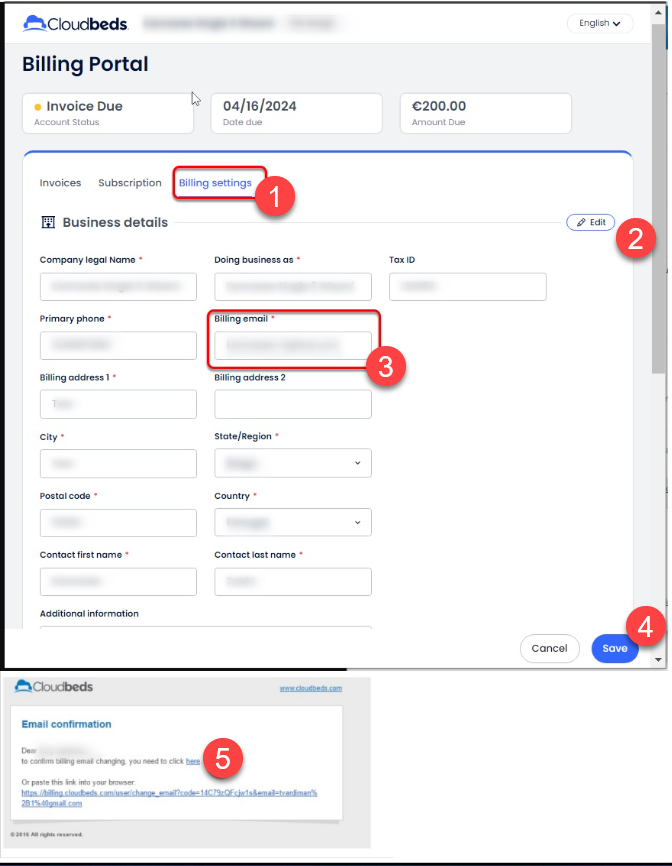
Task: Click the €200.00 amount due card
Action: pyautogui.click(x=486, y=113)
